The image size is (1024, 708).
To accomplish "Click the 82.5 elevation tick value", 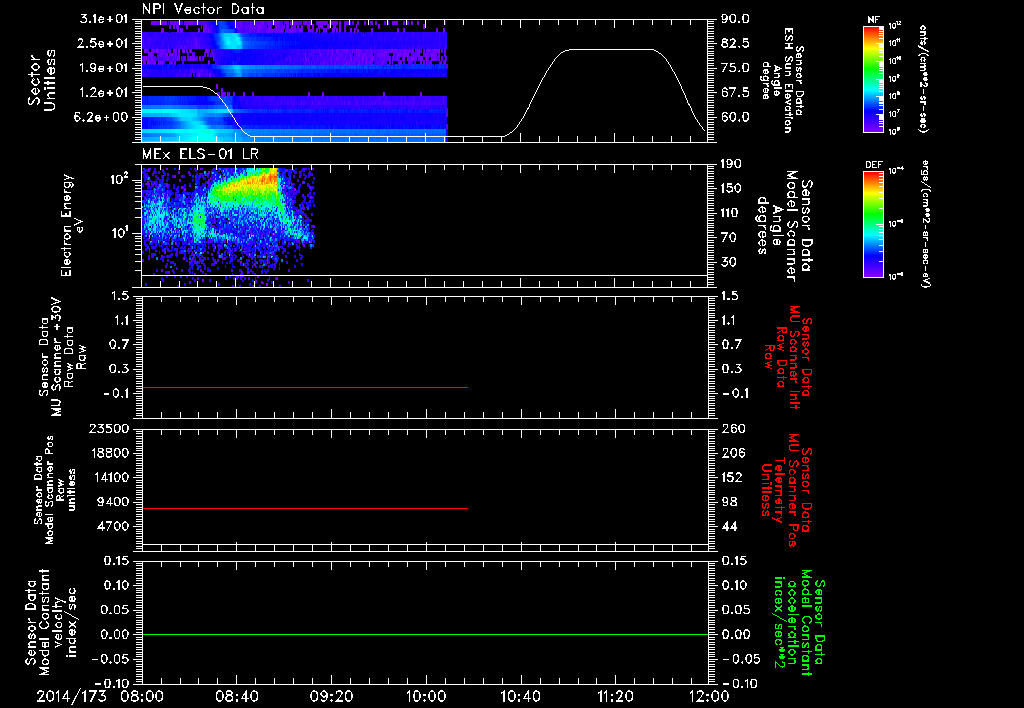I will point(736,43).
